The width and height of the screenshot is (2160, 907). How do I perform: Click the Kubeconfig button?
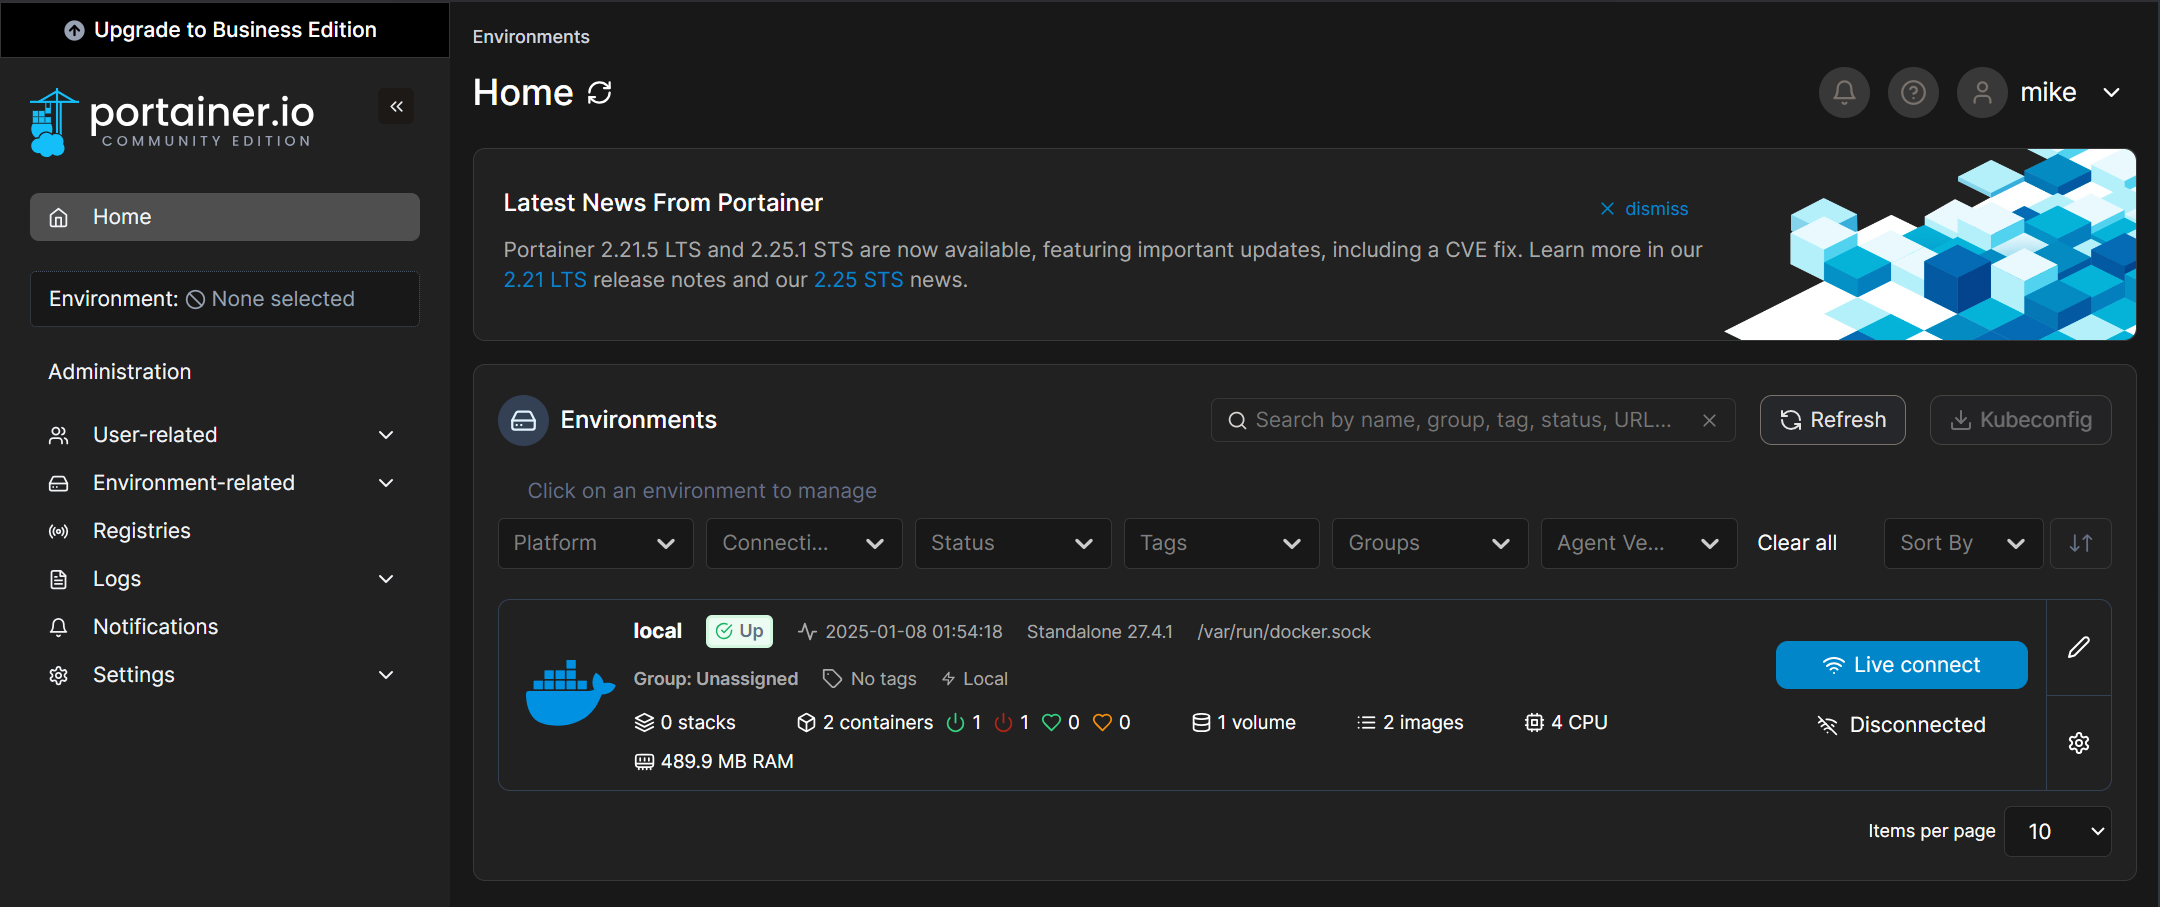[2021, 420]
